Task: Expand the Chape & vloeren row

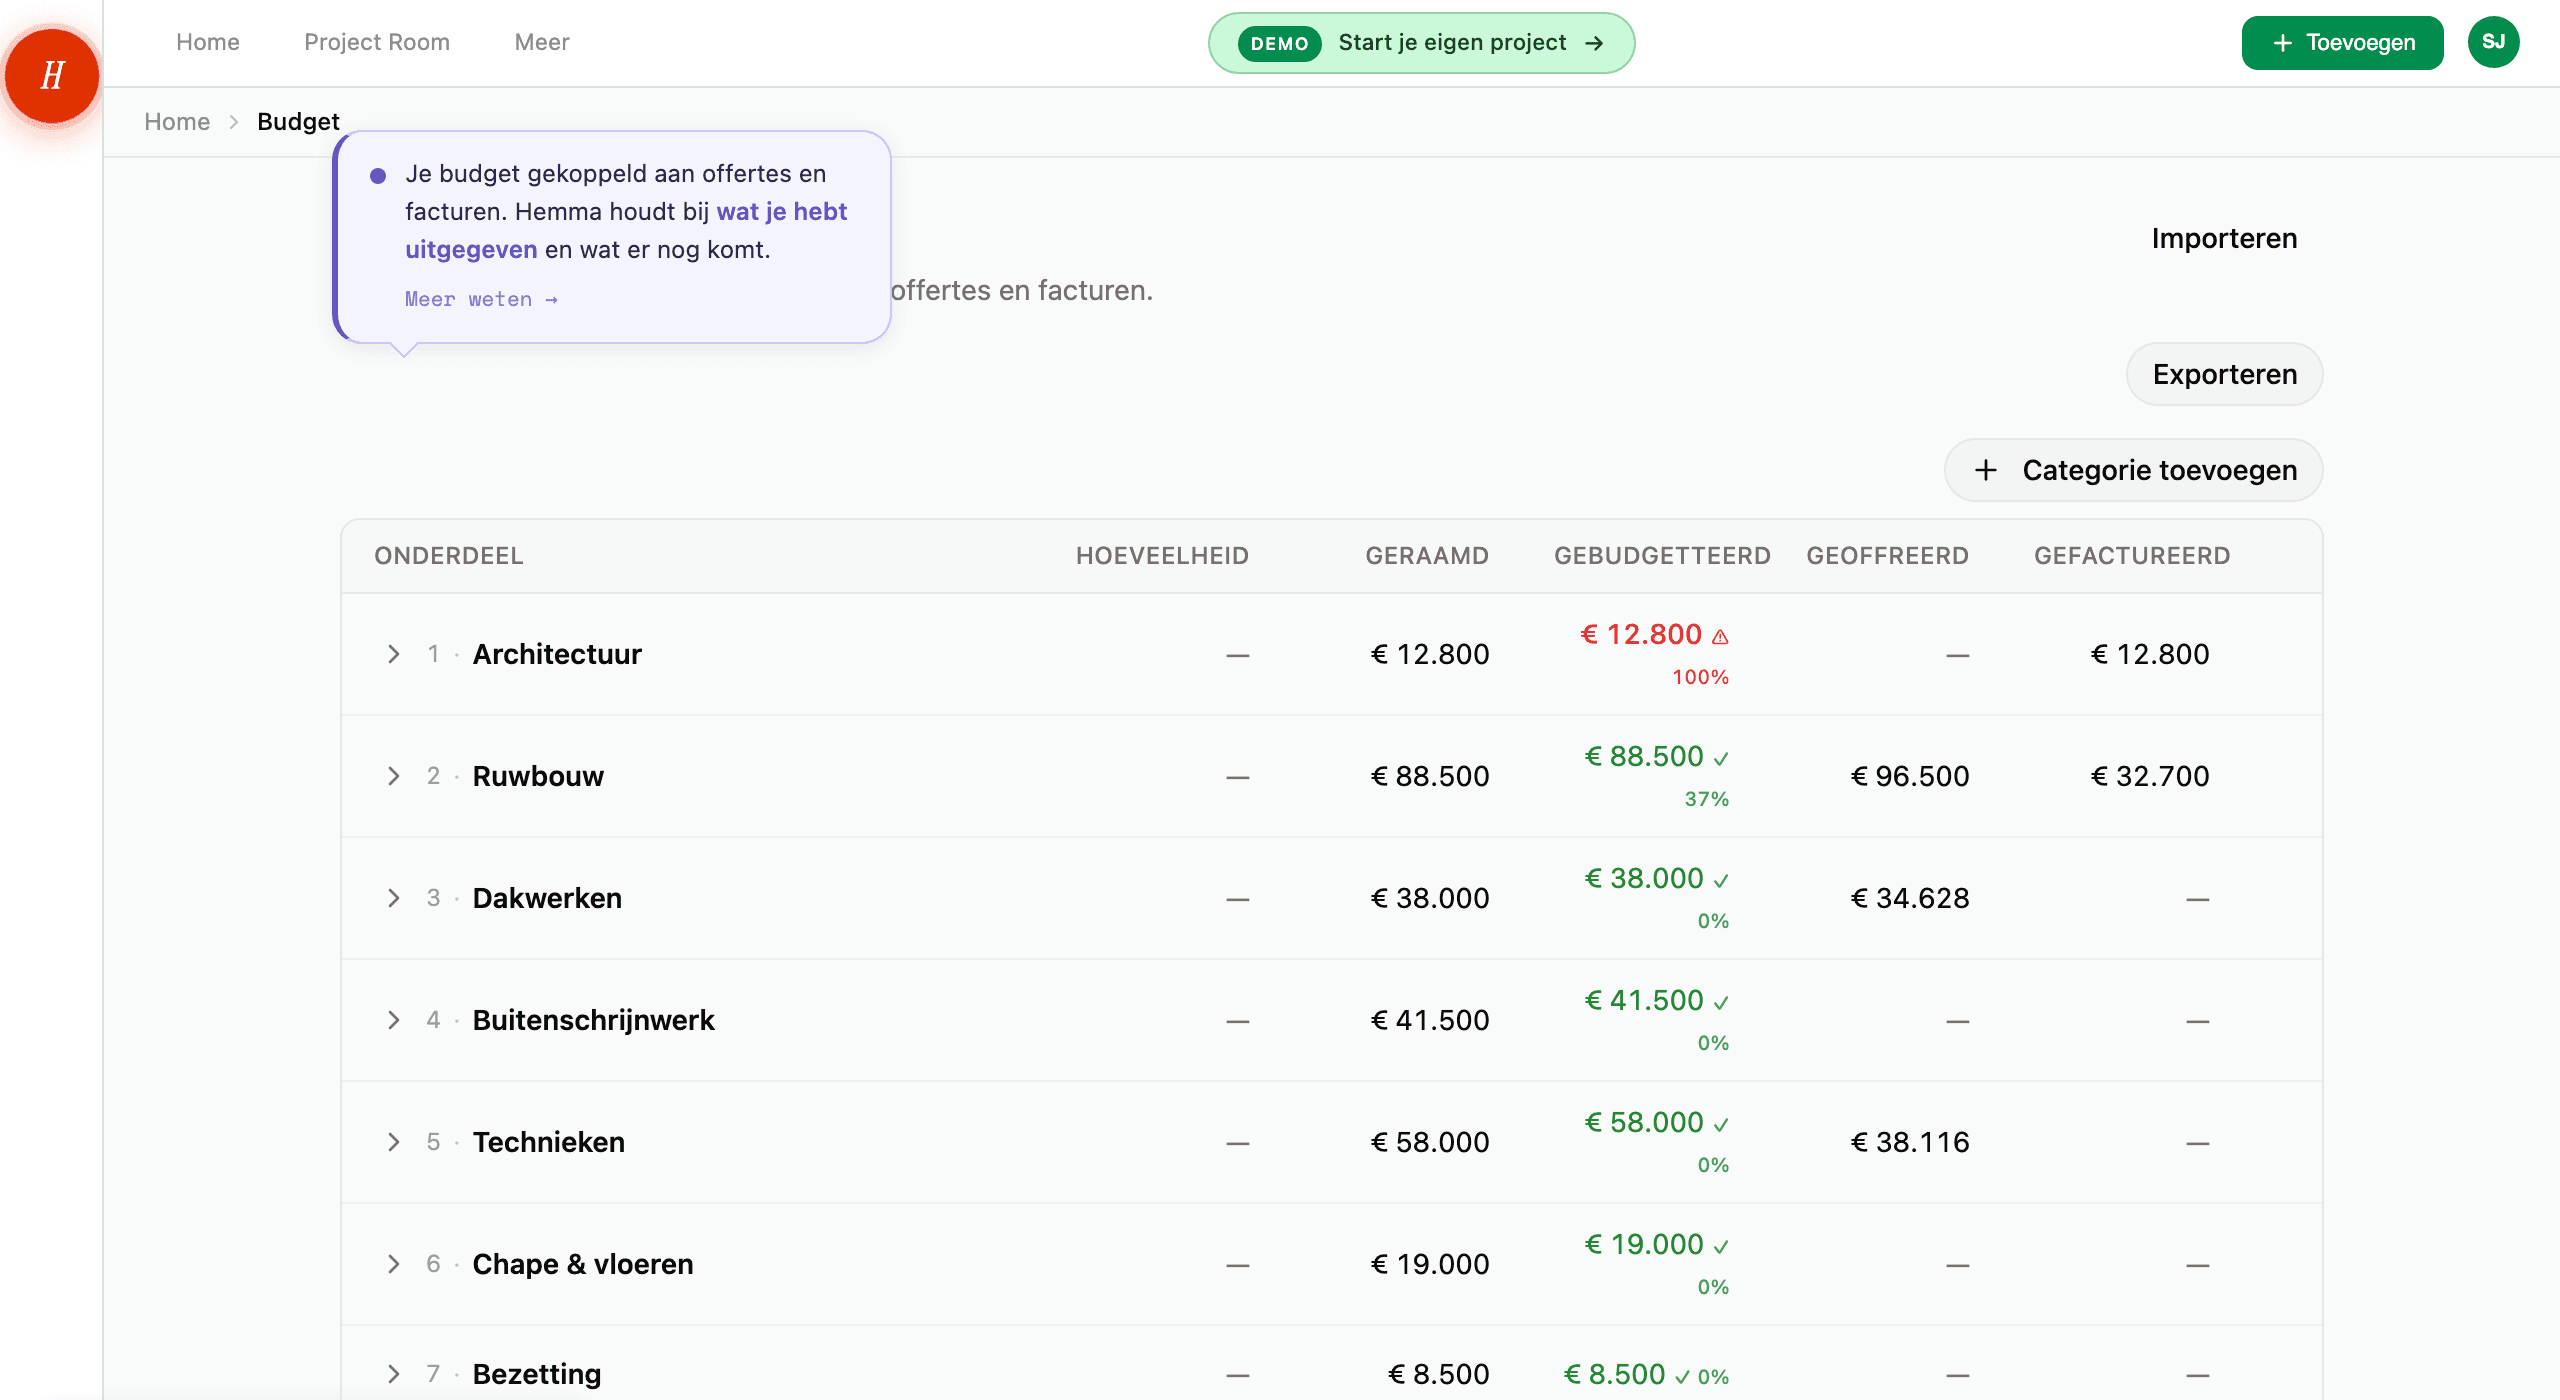Action: pyautogui.click(x=394, y=1264)
